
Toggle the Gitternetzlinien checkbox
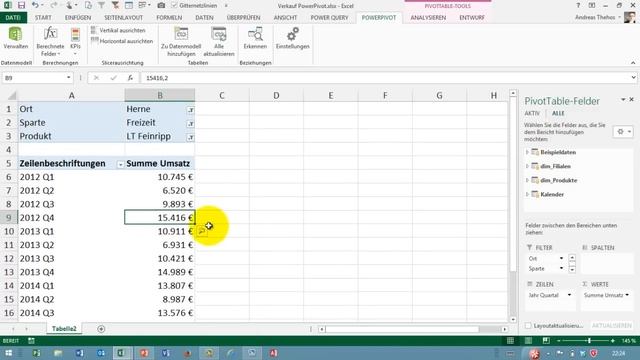174,6
